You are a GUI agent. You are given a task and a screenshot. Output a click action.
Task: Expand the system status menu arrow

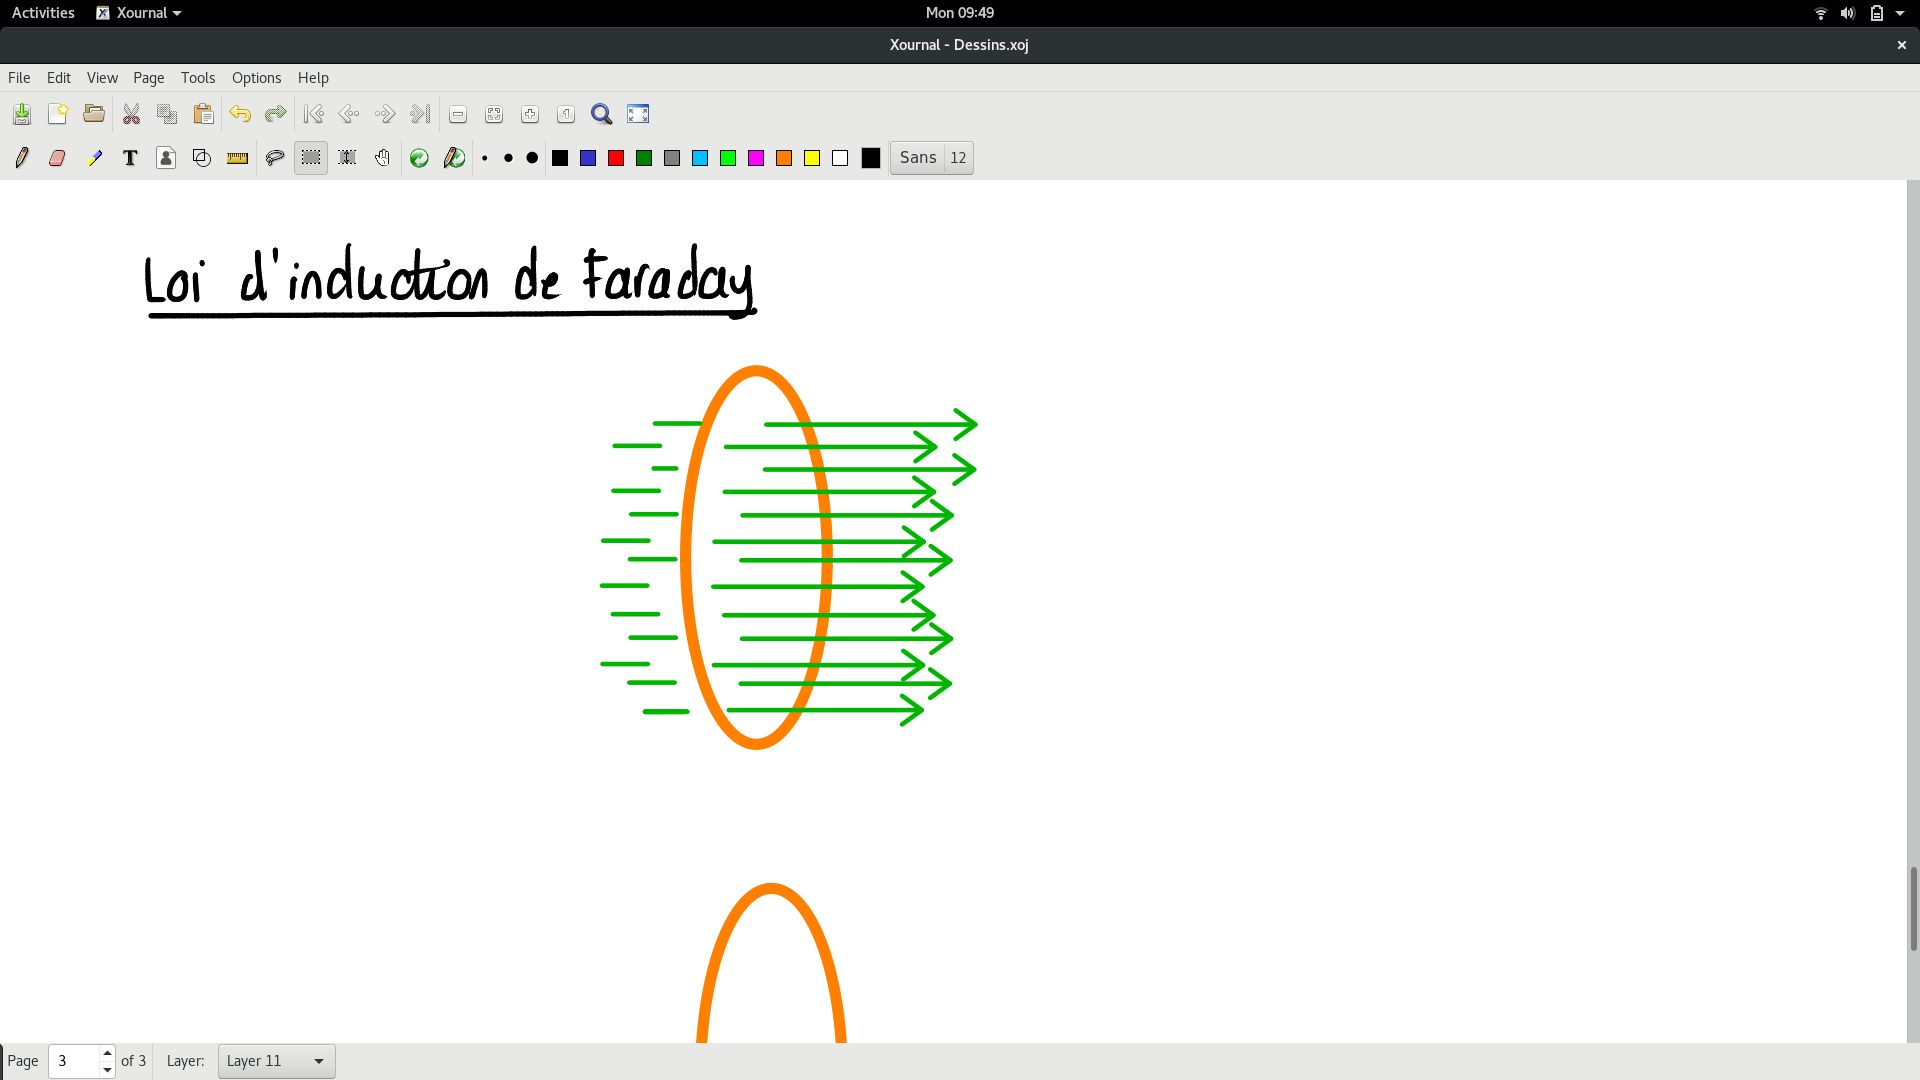coord(1900,13)
